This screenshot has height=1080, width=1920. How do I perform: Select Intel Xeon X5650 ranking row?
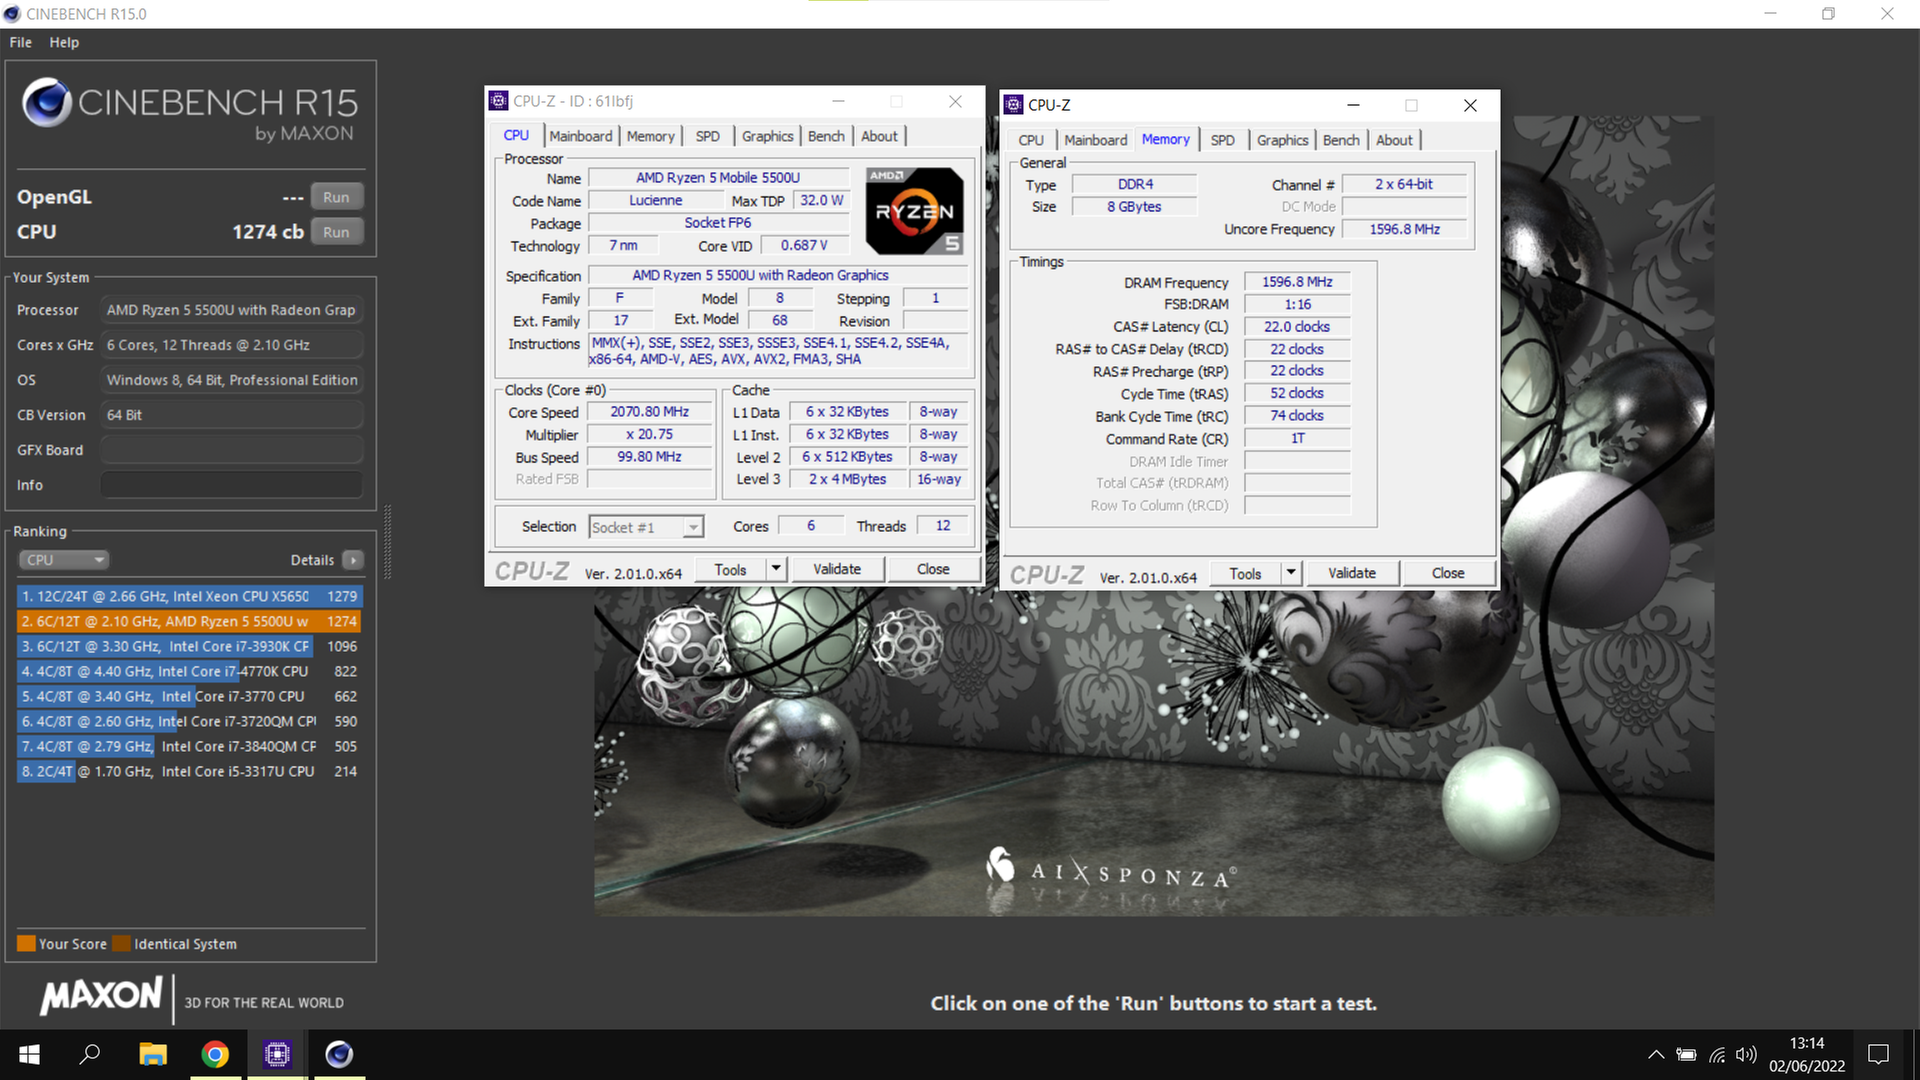pyautogui.click(x=189, y=596)
